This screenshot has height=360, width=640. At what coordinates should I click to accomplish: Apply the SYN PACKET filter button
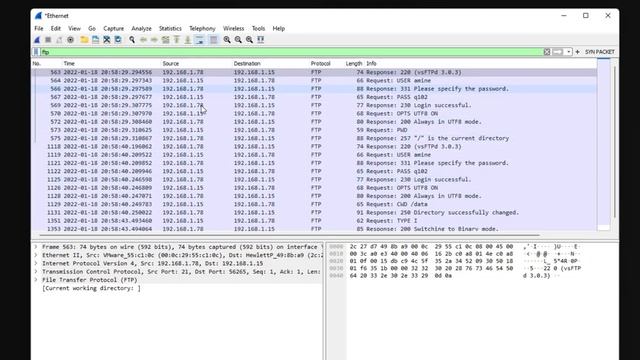(x=600, y=52)
